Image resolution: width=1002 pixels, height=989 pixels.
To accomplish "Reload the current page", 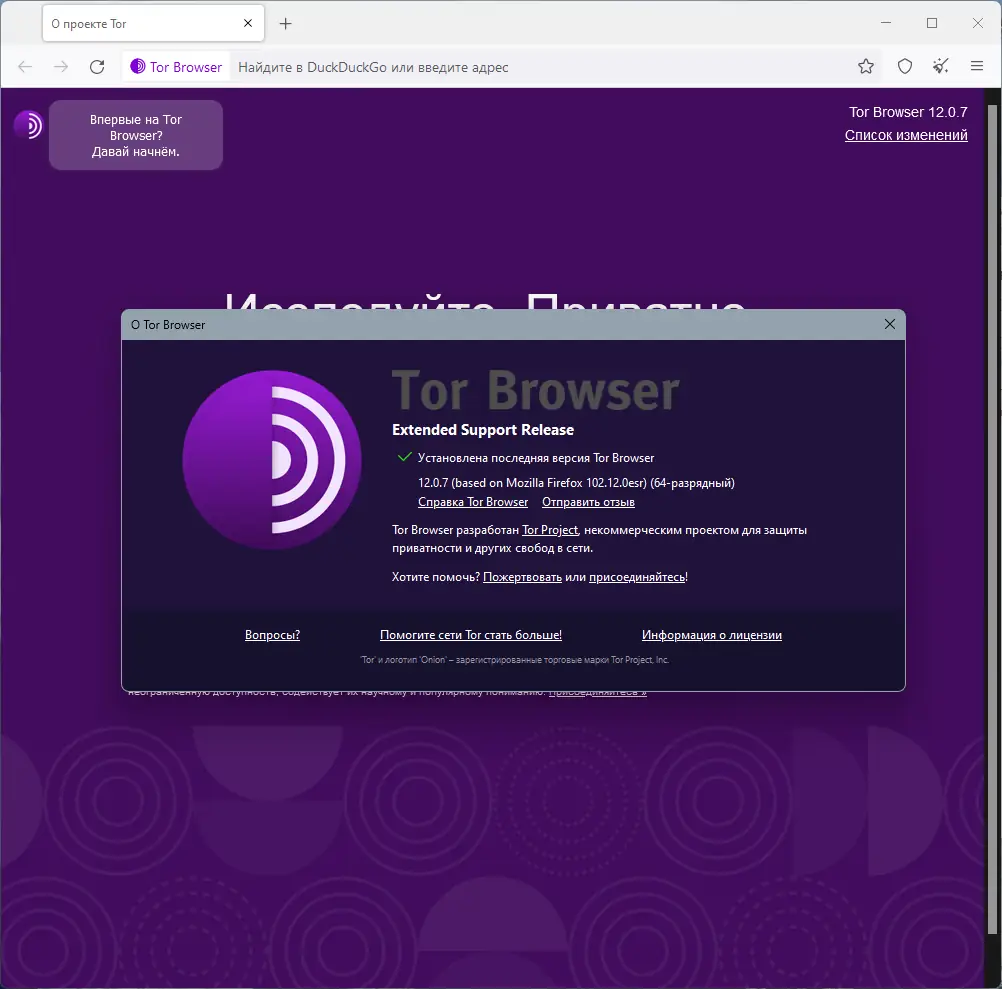I will (x=97, y=67).
